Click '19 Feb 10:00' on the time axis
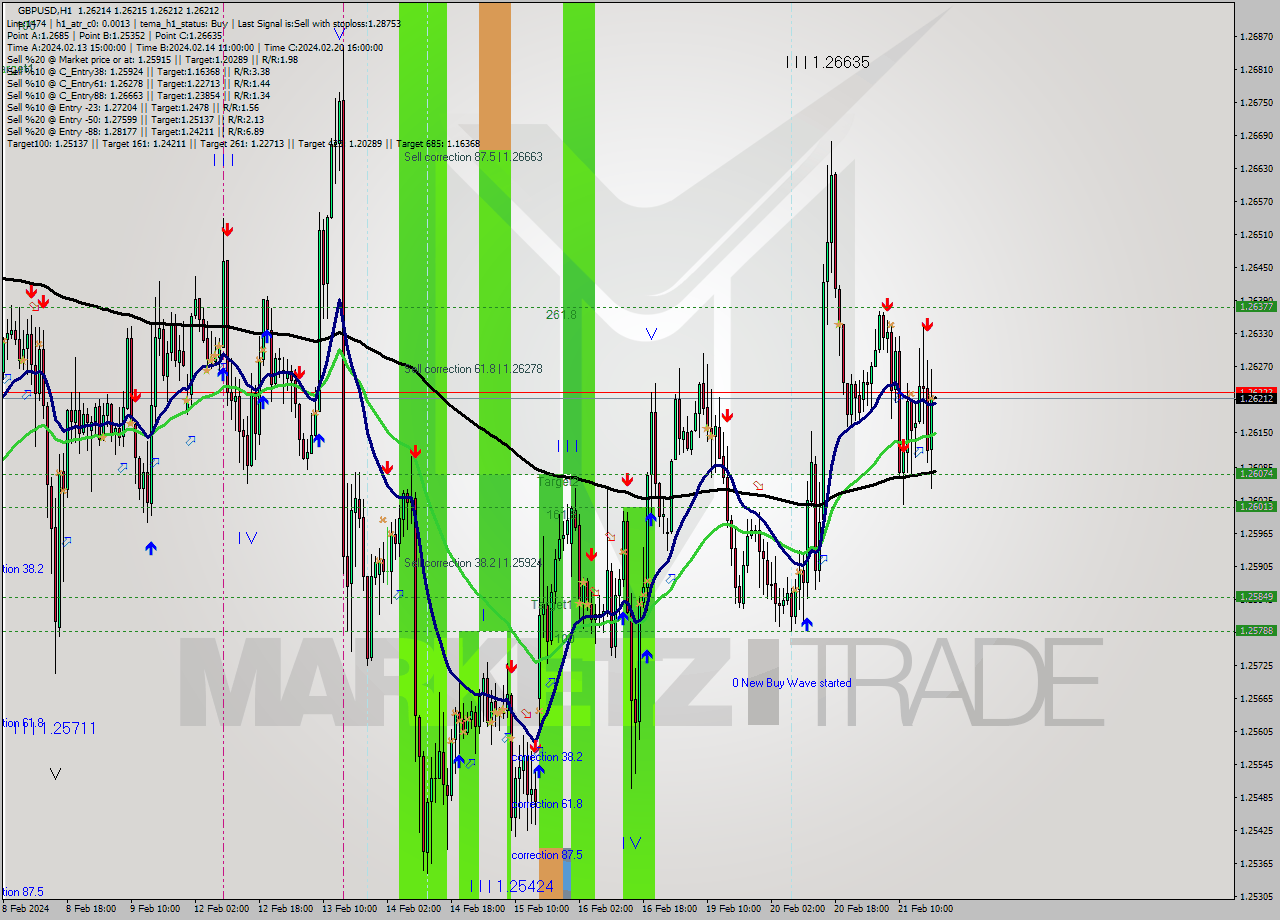The image size is (1280, 920). [733, 909]
